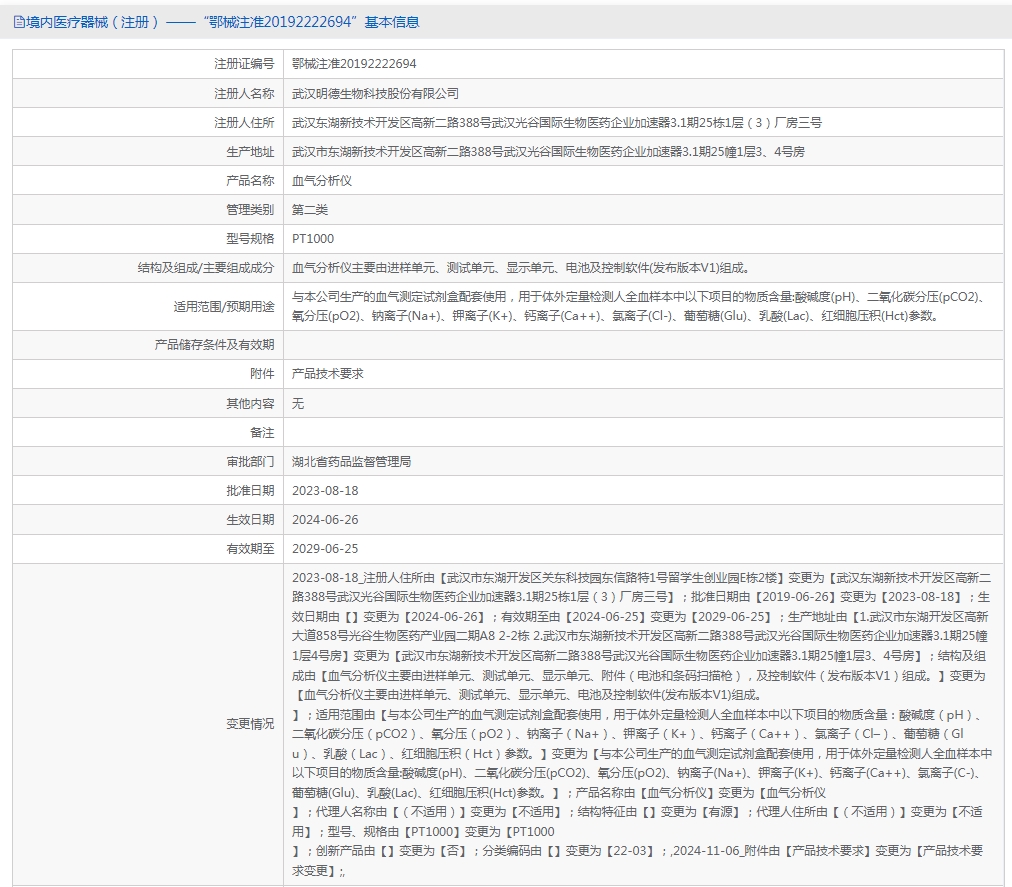Click the page title 境内医疗器械（注册）基本信息
Screen dimensions: 1012x887
223,23
